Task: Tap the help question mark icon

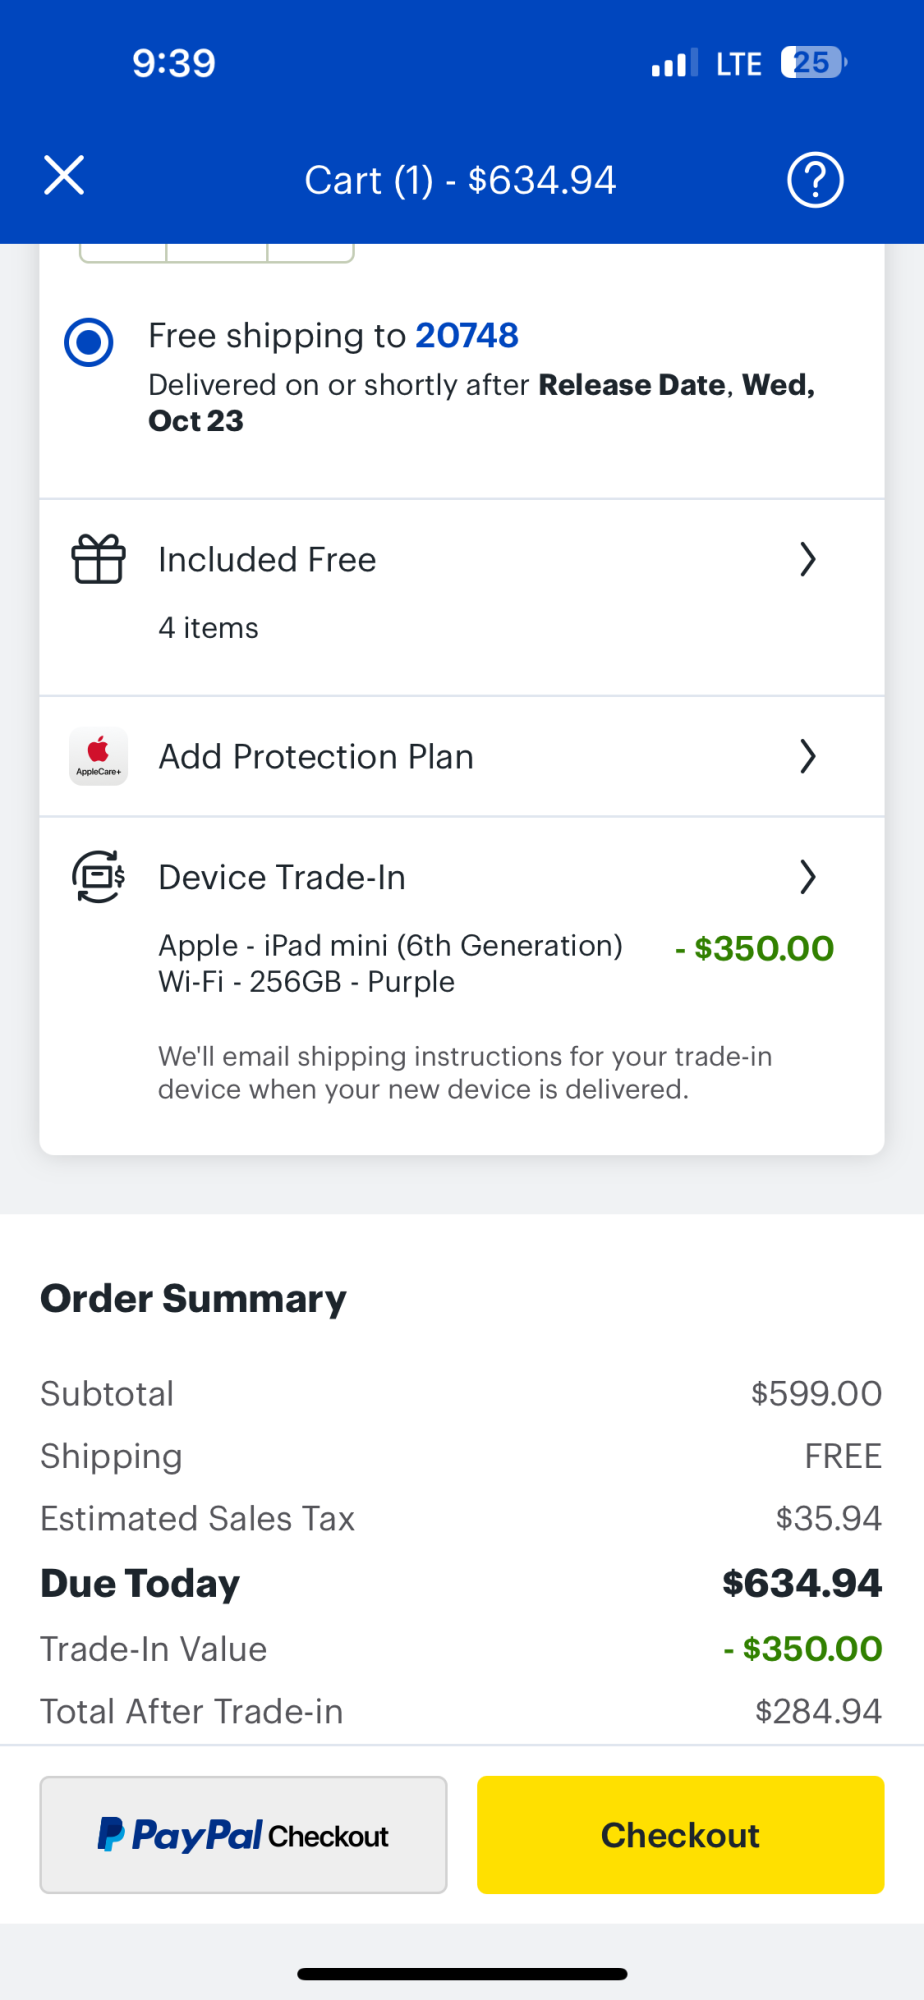Action: (815, 180)
